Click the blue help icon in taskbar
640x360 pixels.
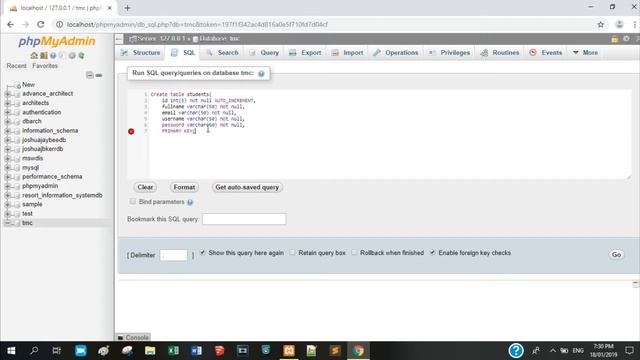[x=516, y=351]
